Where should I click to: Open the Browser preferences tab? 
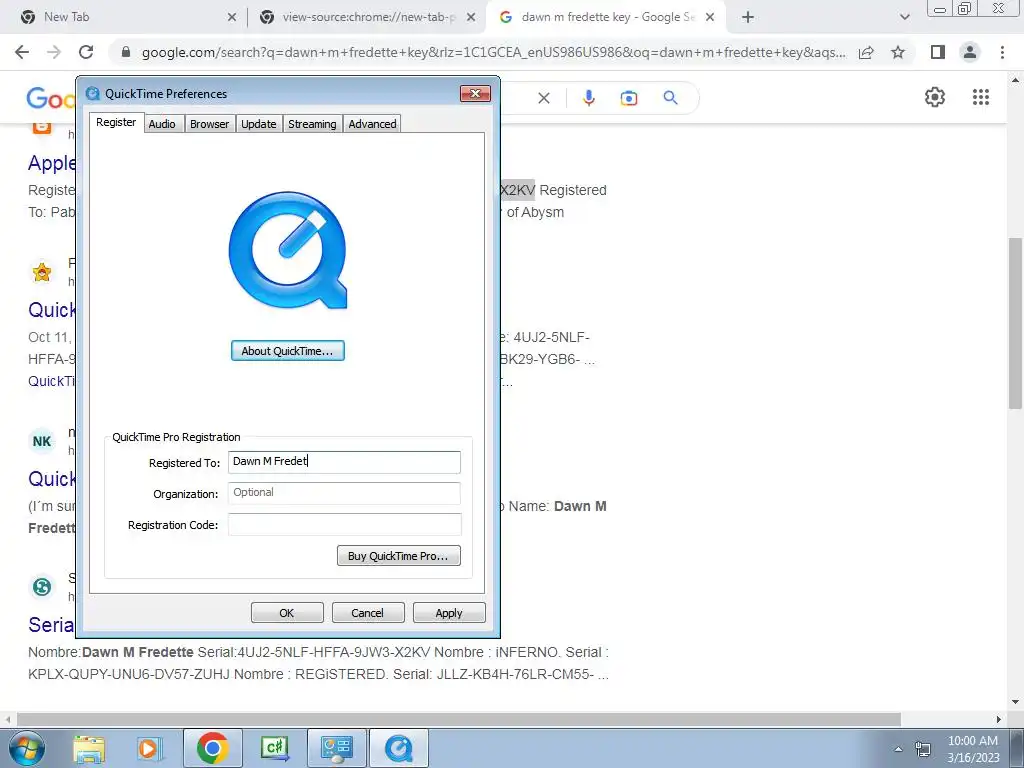tap(209, 123)
